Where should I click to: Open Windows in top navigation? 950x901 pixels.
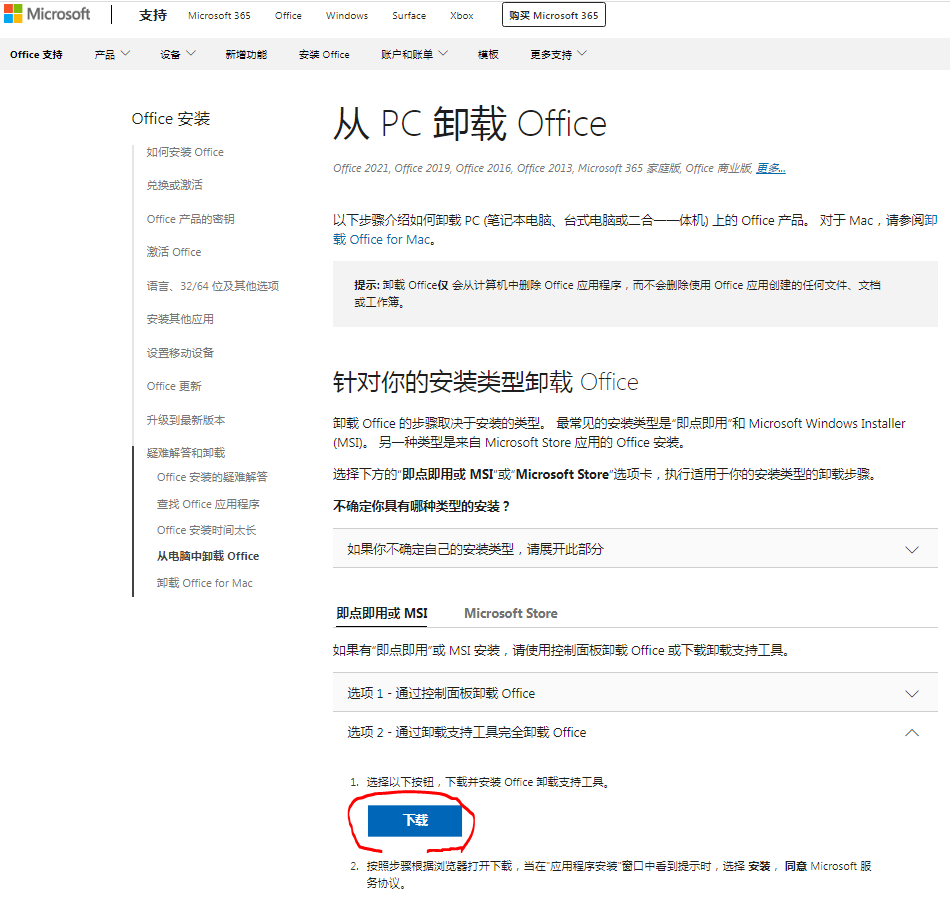click(347, 16)
